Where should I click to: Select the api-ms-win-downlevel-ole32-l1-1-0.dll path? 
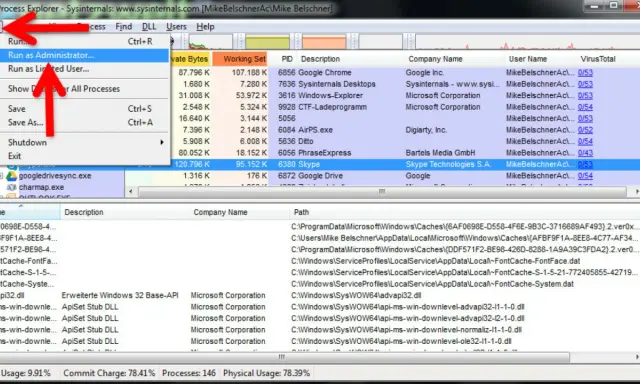(401, 341)
